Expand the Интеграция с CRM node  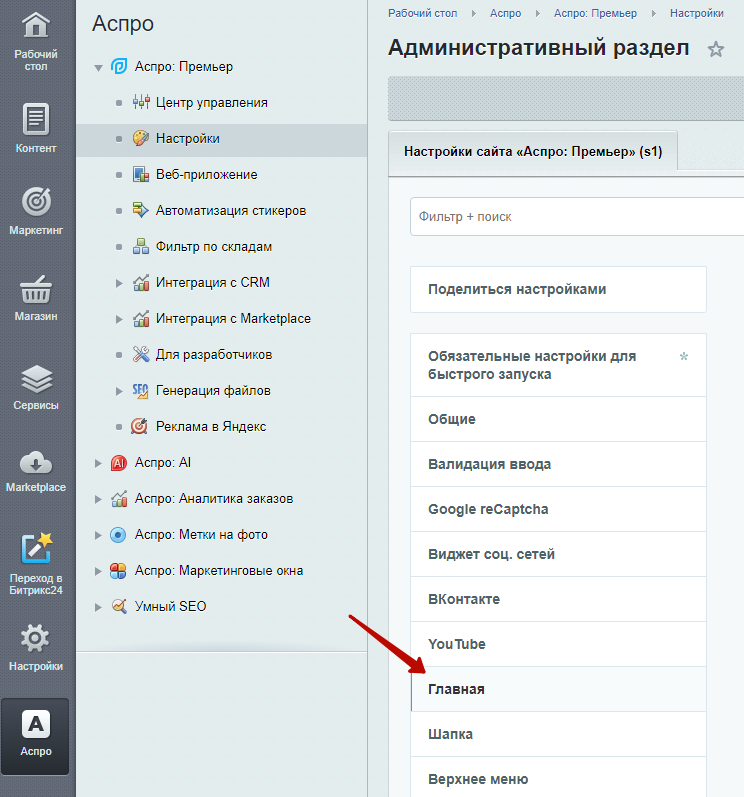[119, 283]
